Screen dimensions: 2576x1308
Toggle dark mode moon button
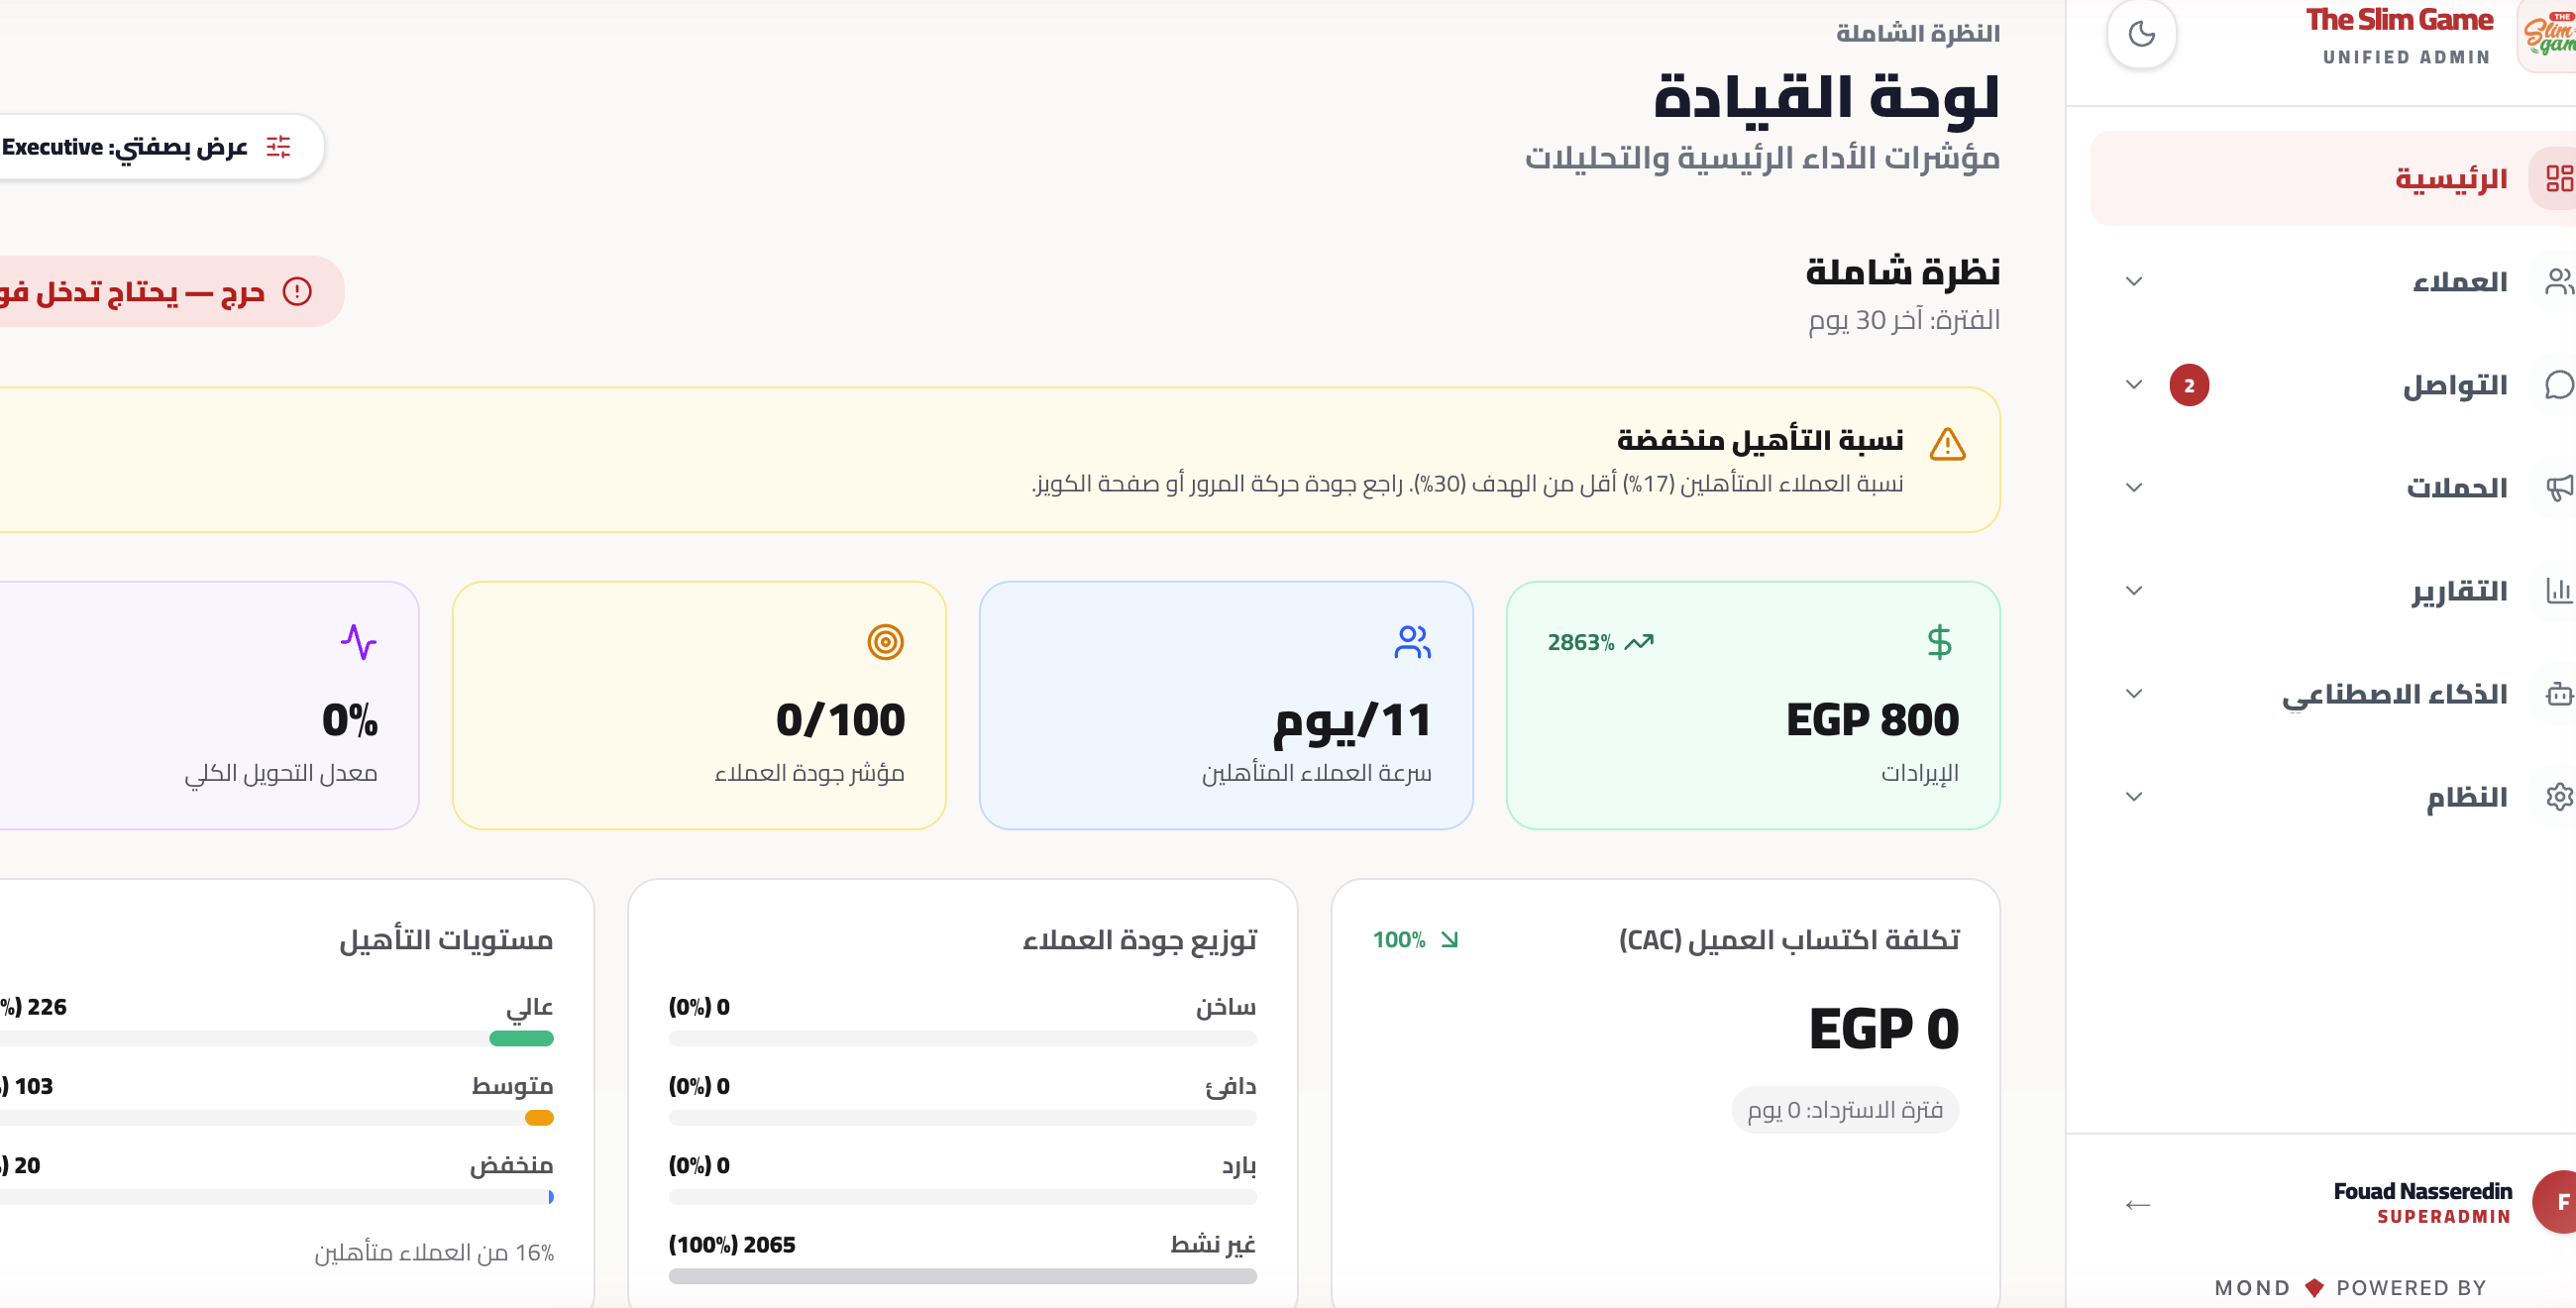click(x=2141, y=35)
